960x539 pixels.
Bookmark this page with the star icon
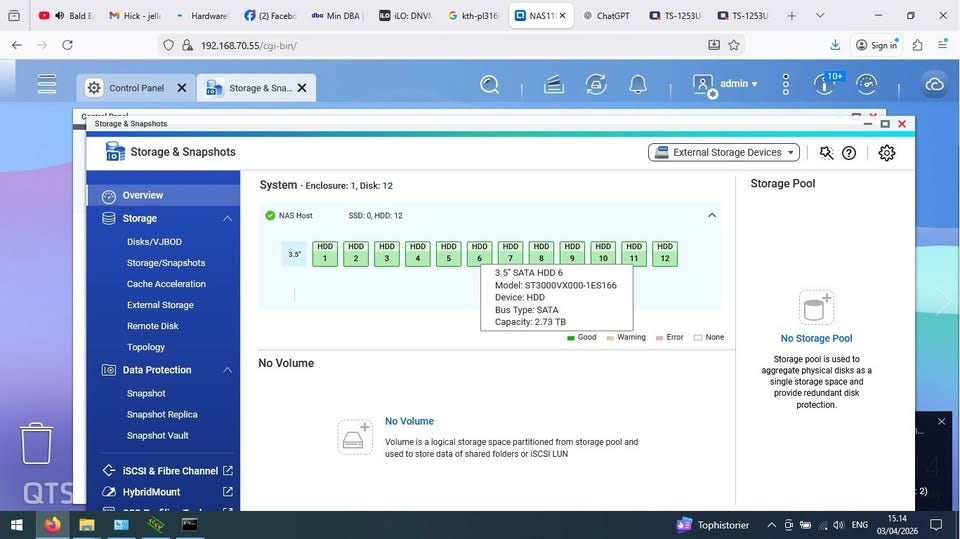point(733,45)
